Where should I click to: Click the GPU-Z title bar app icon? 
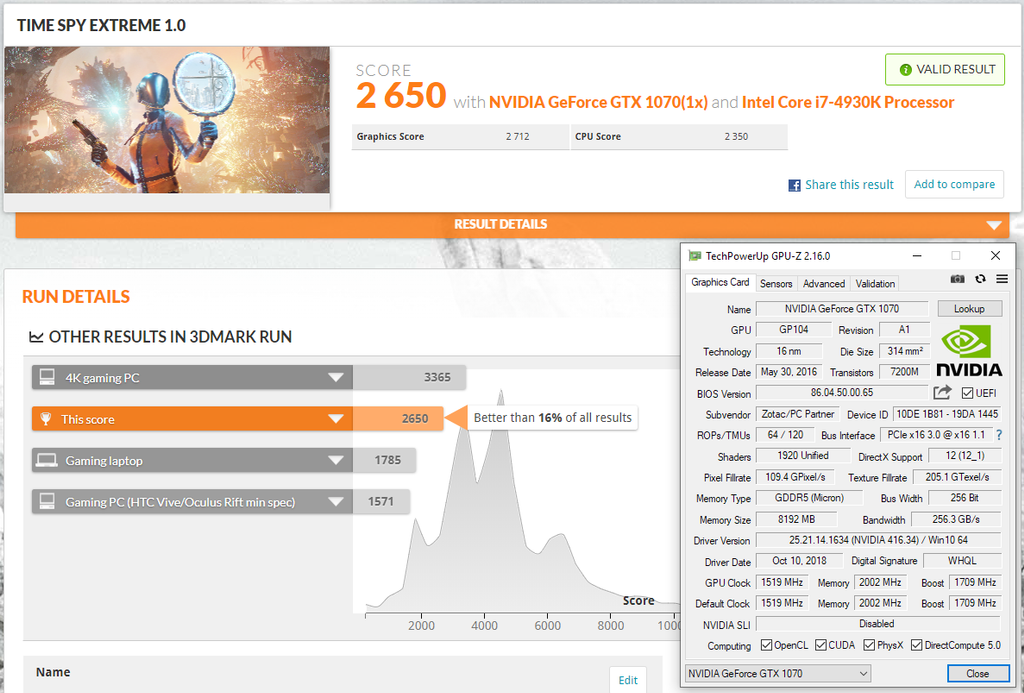click(x=694, y=256)
